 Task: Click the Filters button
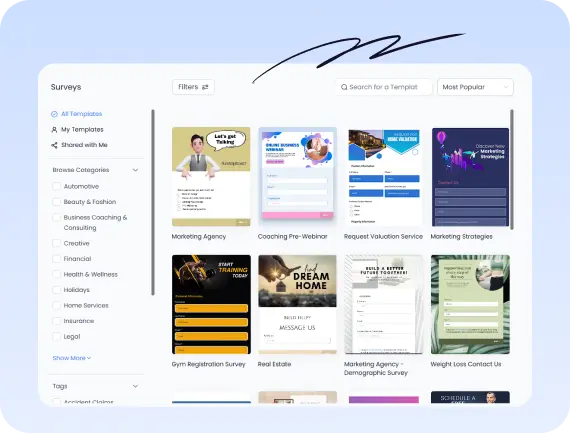193,87
